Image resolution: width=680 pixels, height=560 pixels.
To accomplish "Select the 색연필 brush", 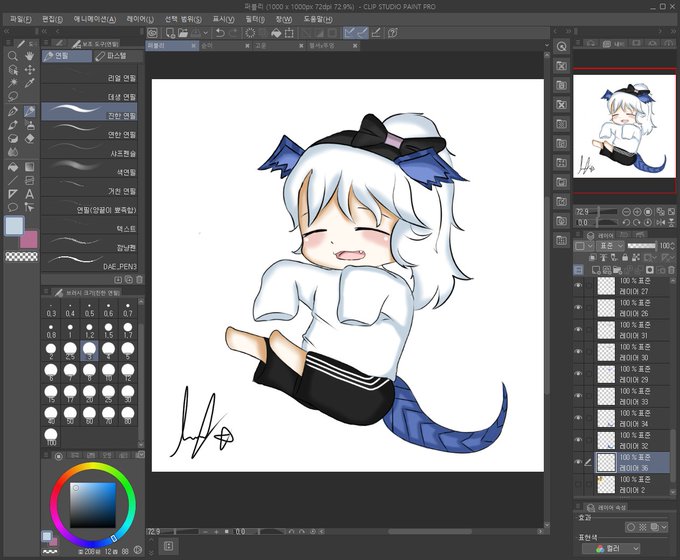I will 89,169.
